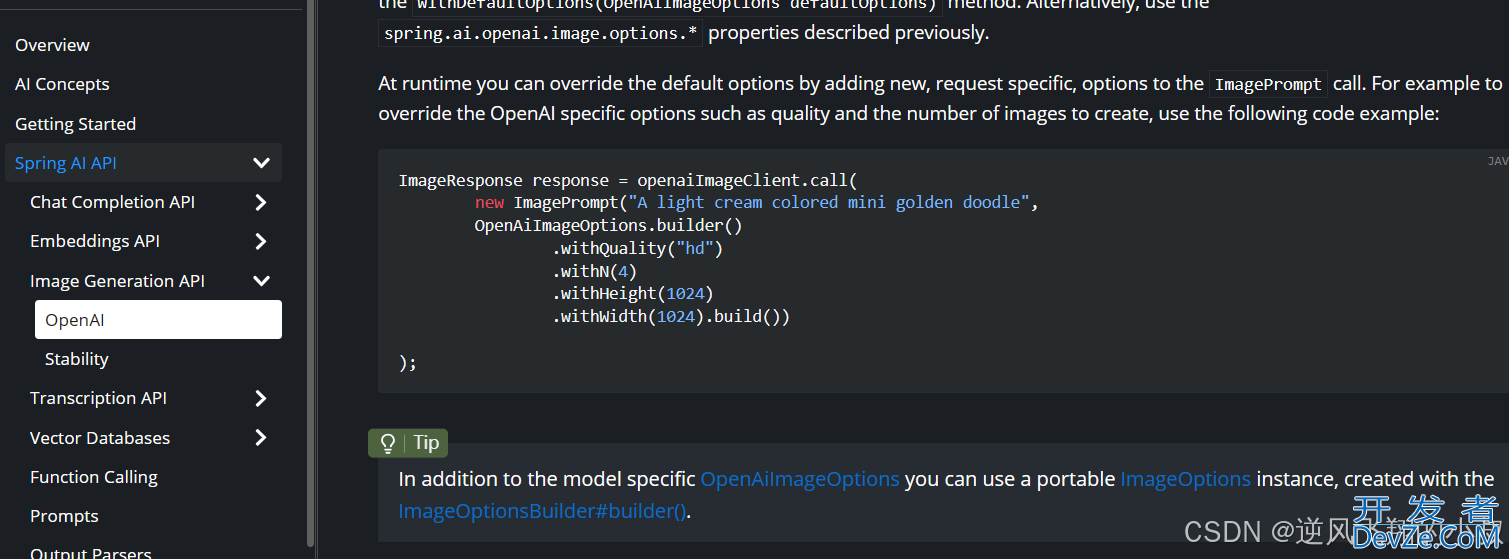Collapse the Spring AI API section chevron
Image resolution: width=1509 pixels, height=559 pixels.
click(261, 163)
